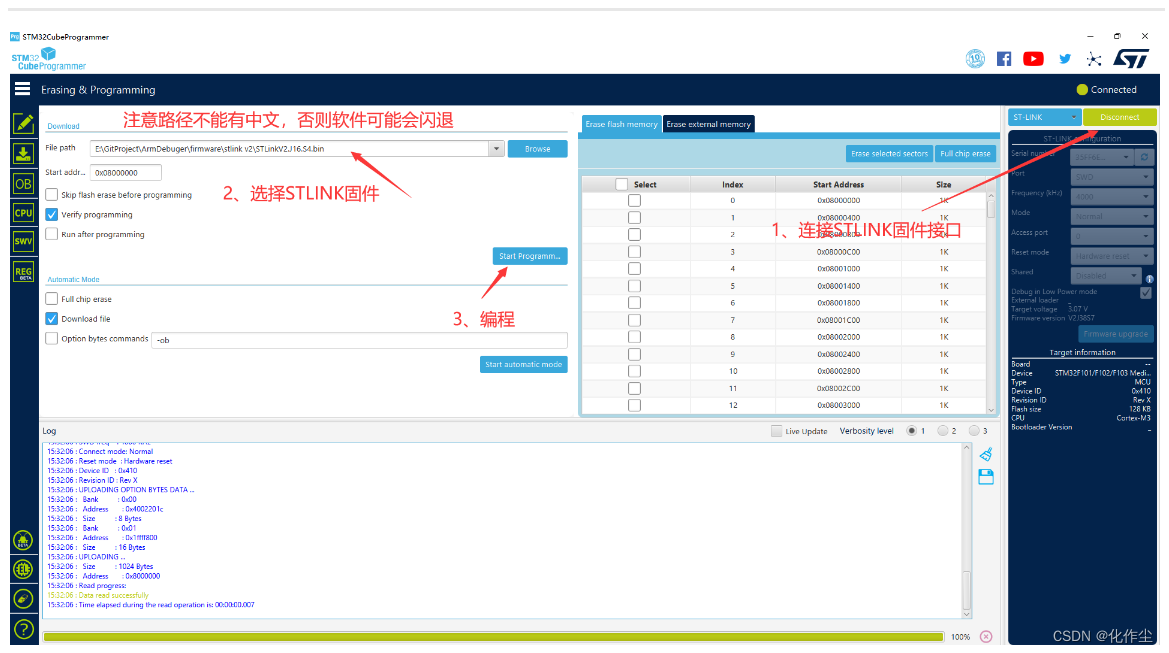This screenshot has width=1169, height=653.
Task: Open the Frequency (kHz) dropdown
Action: [1112, 196]
